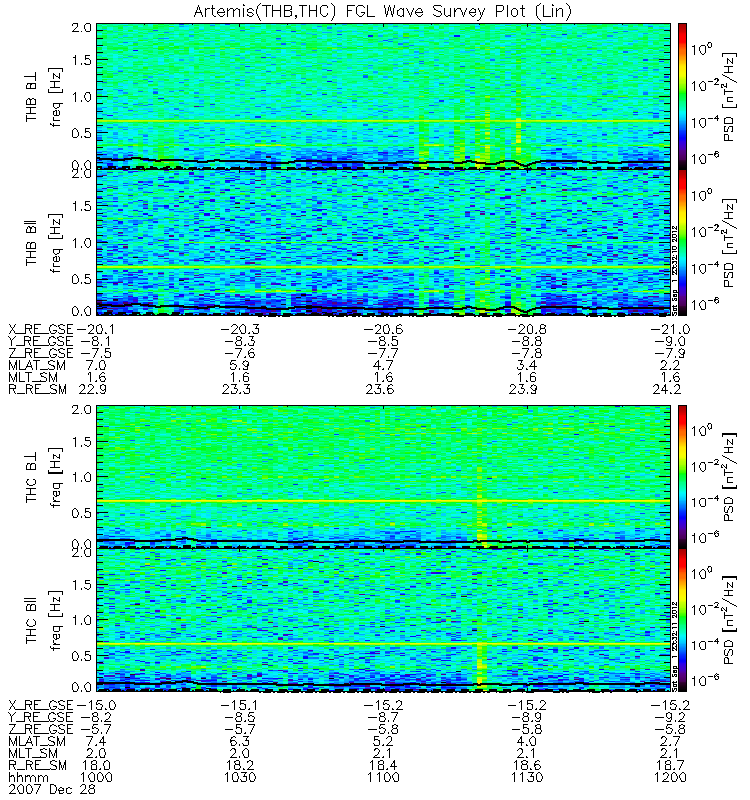Click the MLAT_SM value '7.0'
Image resolution: width=750 pixels, height=800 pixels.
[x=96, y=365]
